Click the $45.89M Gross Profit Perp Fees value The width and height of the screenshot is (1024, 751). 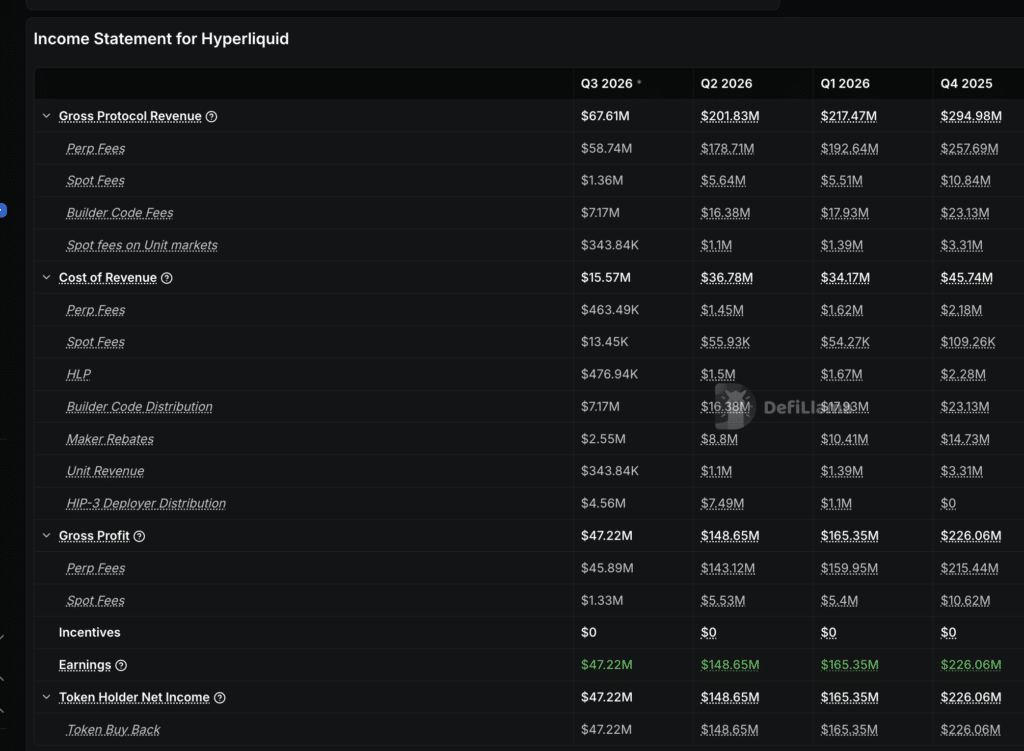tap(607, 568)
